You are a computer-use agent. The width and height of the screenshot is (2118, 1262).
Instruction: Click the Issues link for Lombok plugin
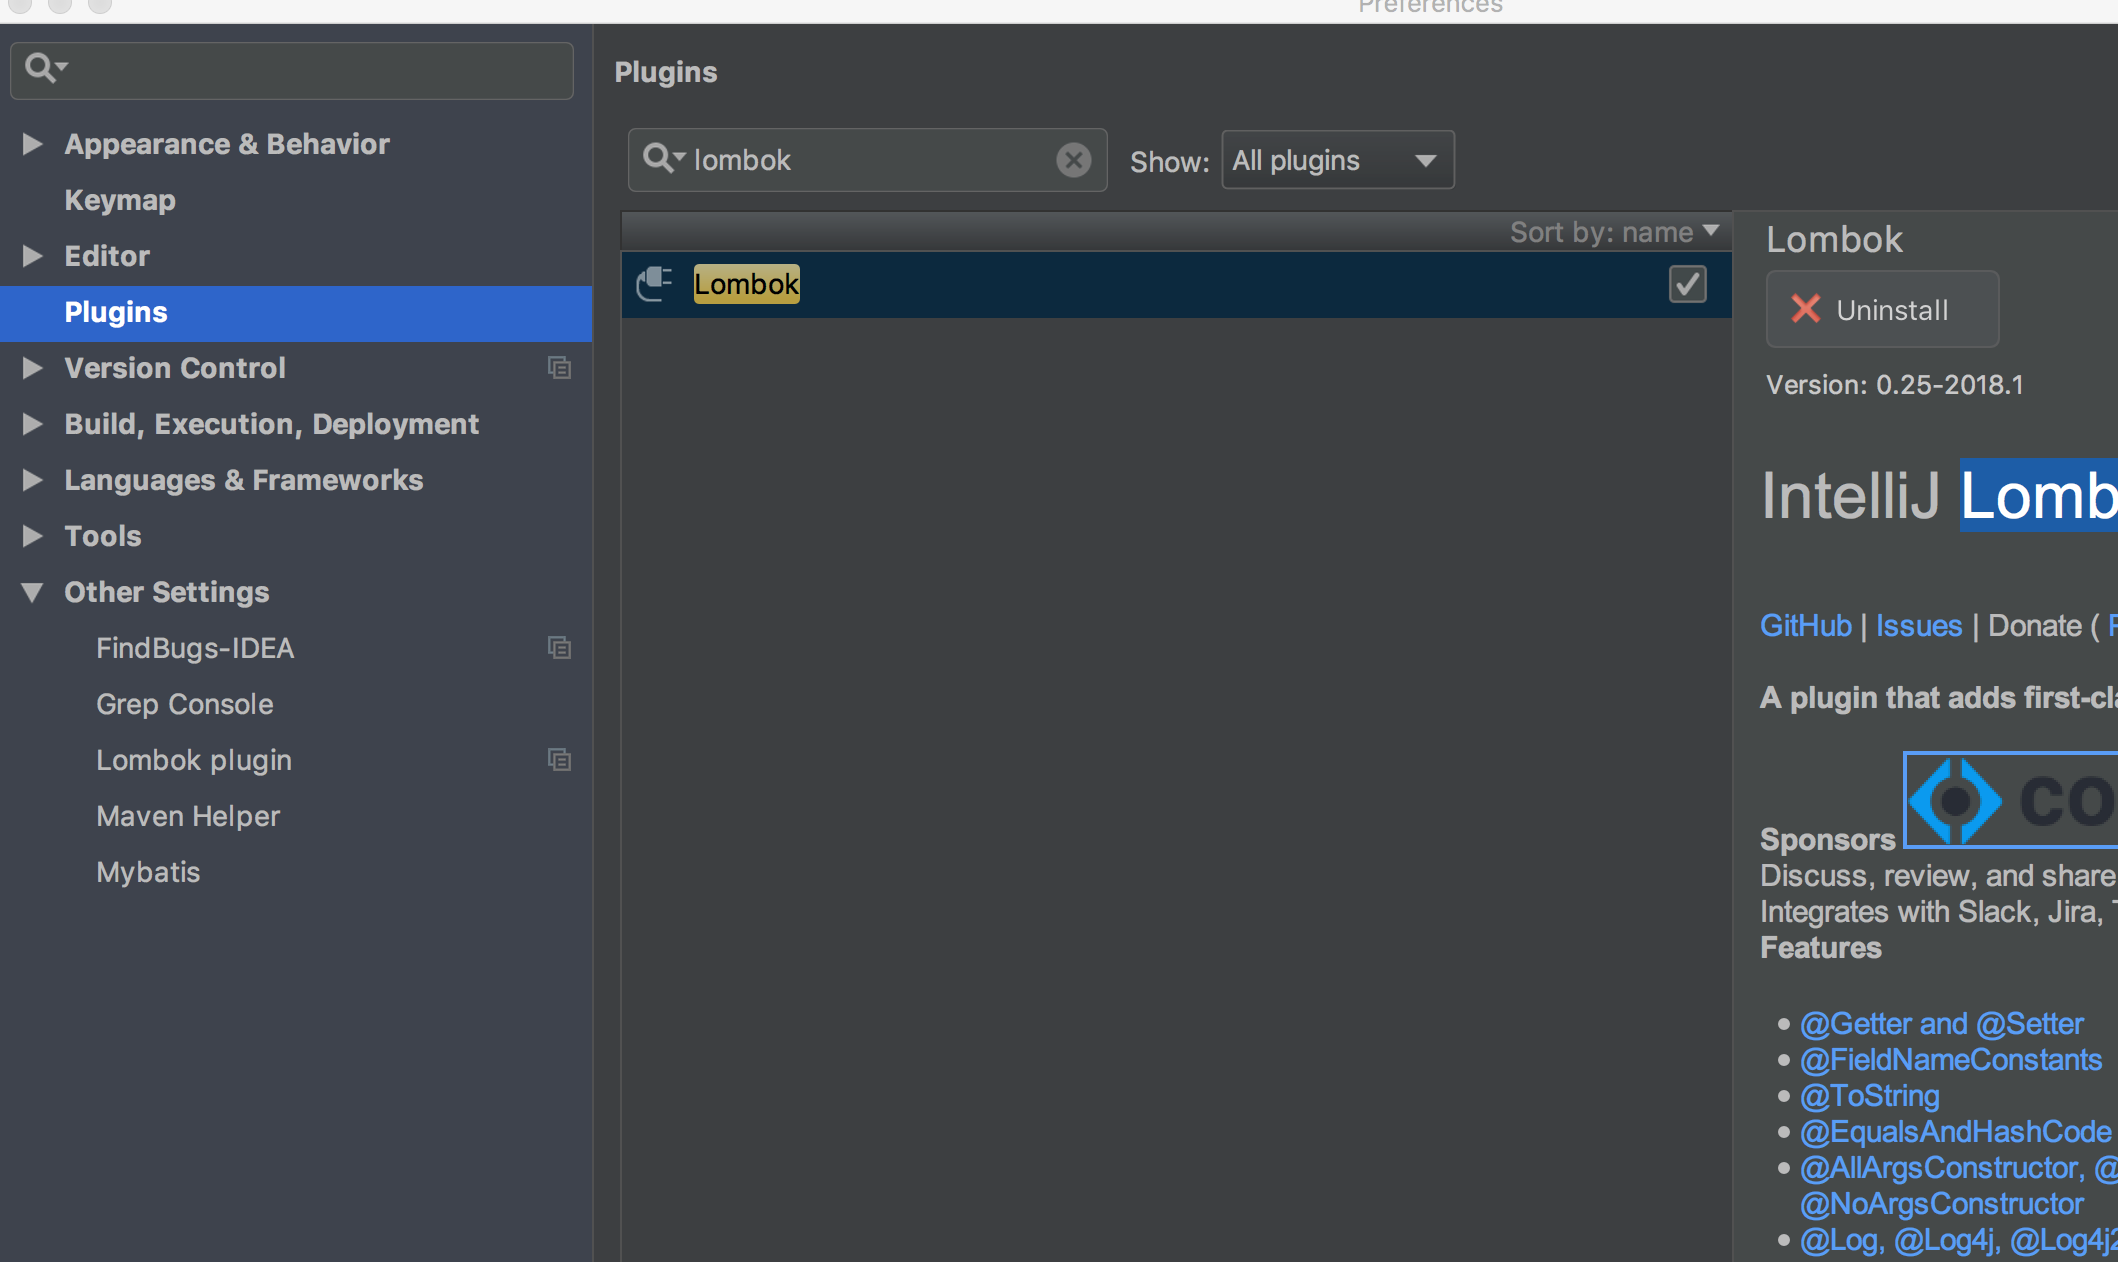[1920, 625]
